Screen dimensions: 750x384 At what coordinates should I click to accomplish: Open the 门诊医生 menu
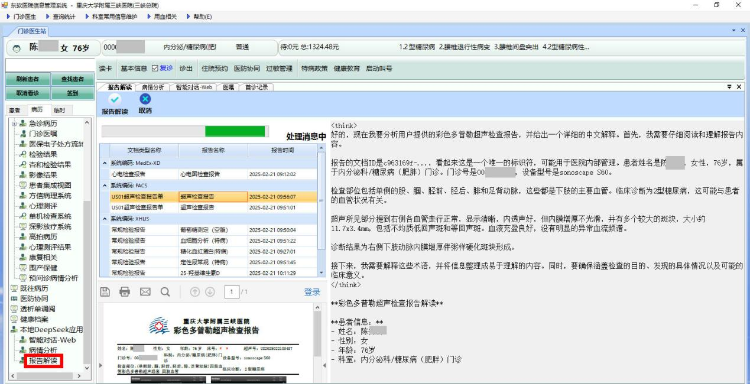tap(25, 17)
